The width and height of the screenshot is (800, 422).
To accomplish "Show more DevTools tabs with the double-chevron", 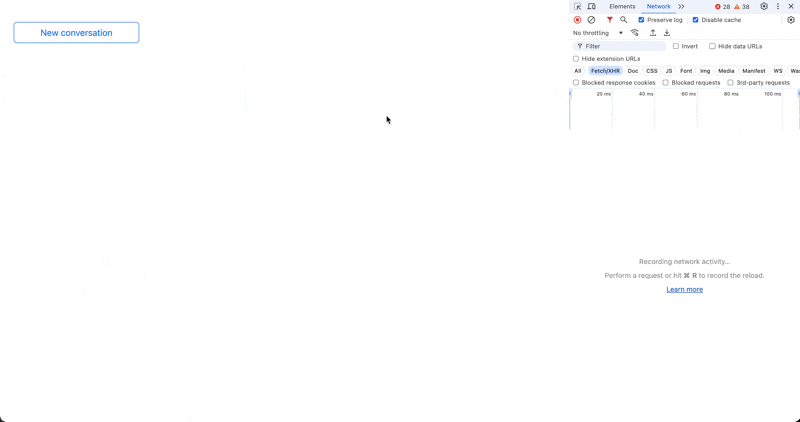I will [x=681, y=7].
